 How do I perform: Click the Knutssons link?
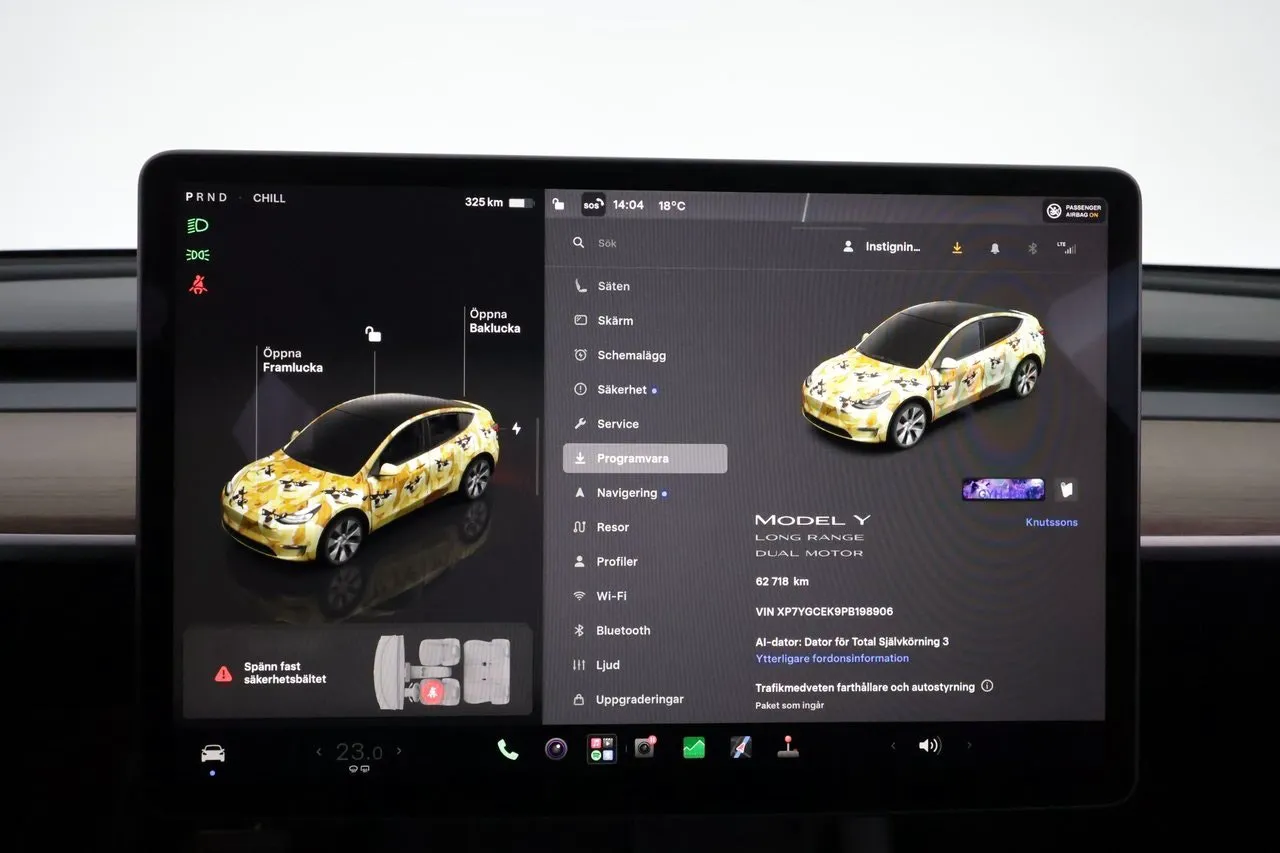click(x=1052, y=522)
